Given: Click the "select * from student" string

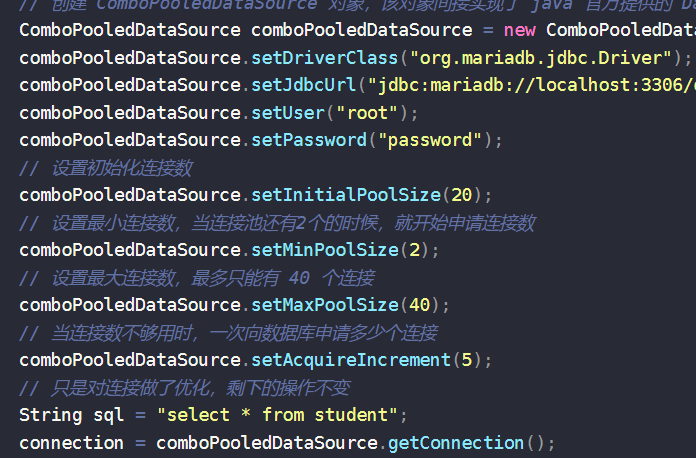Looking at the screenshot, I should point(276,414).
